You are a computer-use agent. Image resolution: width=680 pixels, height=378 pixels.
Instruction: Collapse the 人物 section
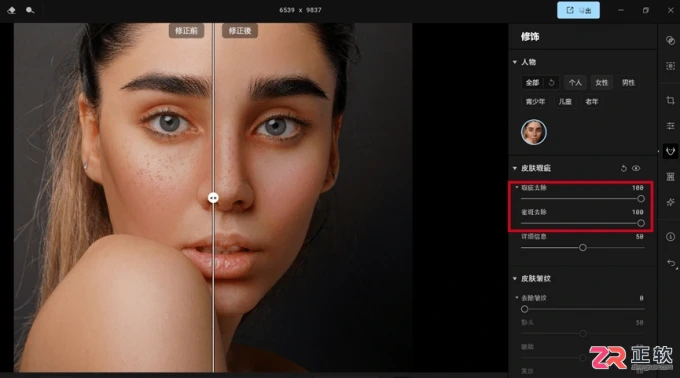click(x=515, y=62)
